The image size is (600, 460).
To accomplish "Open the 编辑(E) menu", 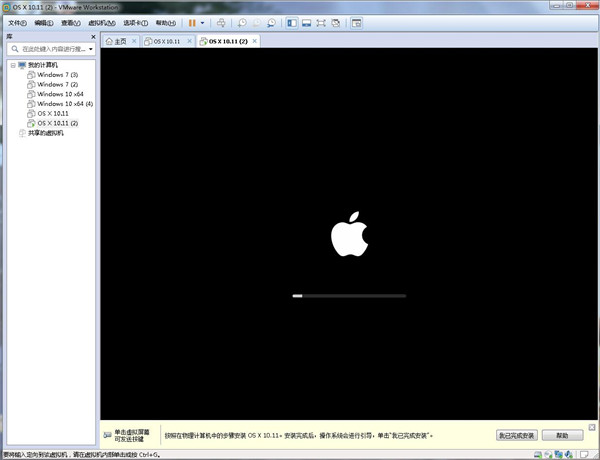I will pyautogui.click(x=44, y=23).
